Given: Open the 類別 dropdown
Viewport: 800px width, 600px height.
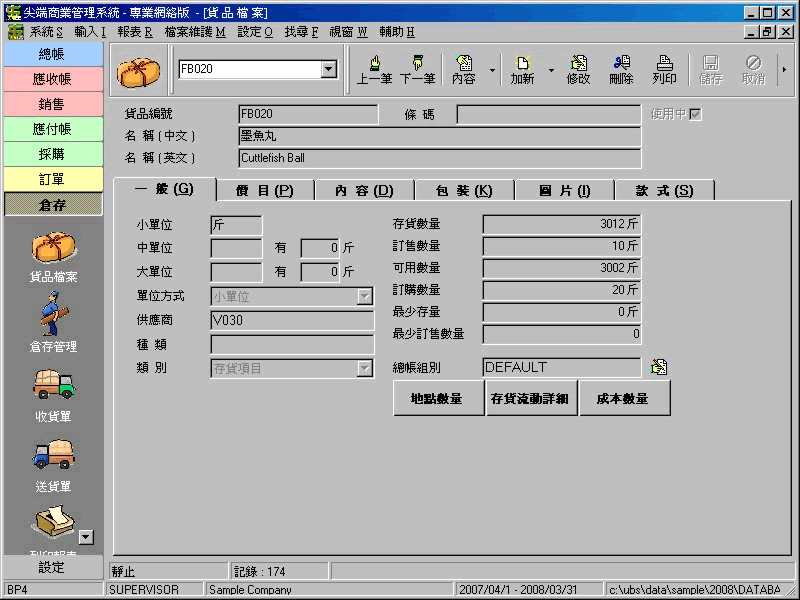Looking at the screenshot, I should click(x=365, y=369).
